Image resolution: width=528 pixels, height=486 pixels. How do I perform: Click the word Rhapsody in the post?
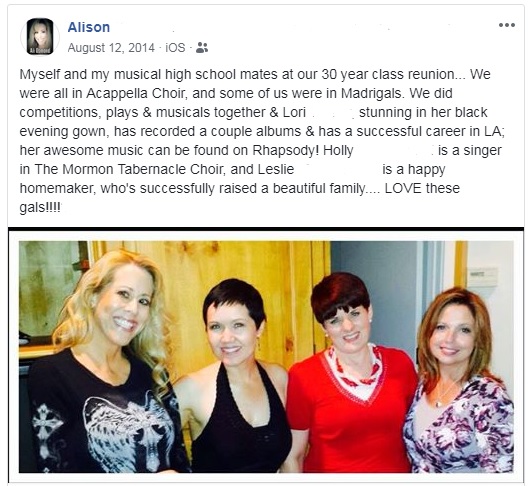[283, 150]
